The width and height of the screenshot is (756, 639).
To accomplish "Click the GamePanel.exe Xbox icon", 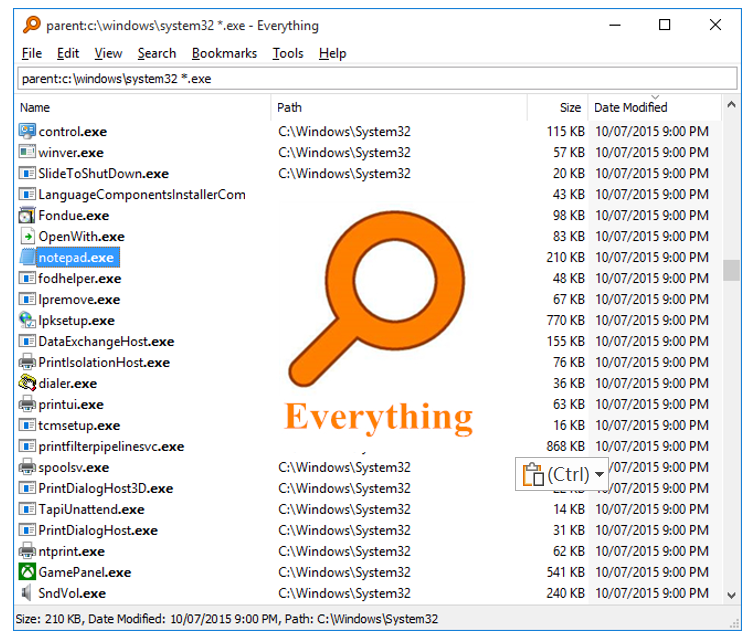I will click(27, 572).
